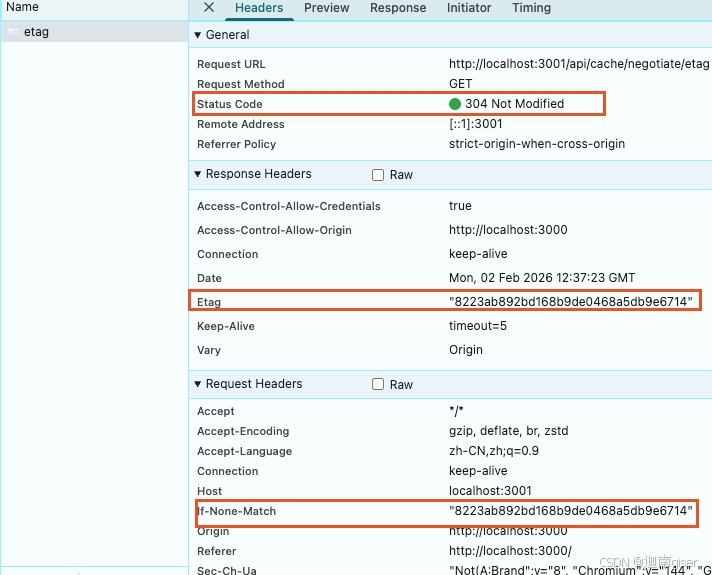
Task: Click the Request Method label
Action: click(x=241, y=84)
